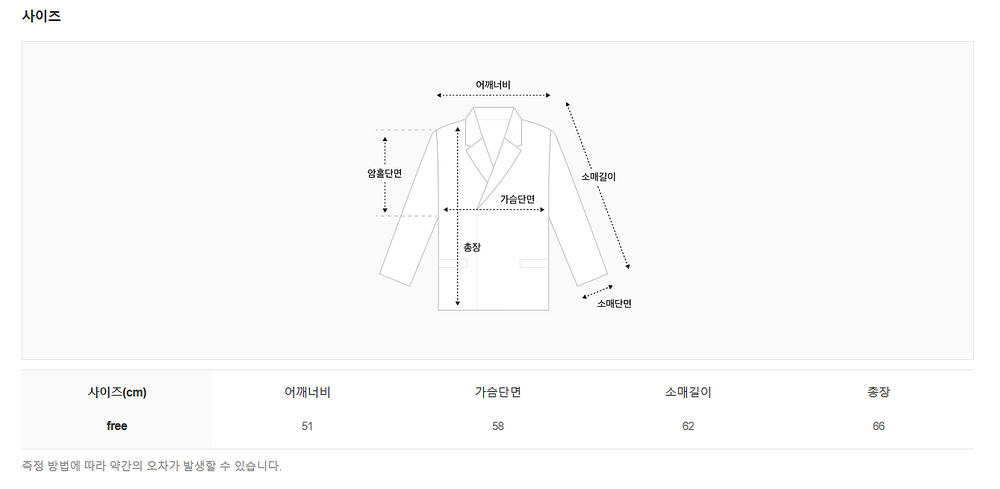Screen dimensions: 1000x489
Task: Click the 소매길이 label beside the sleeve
Action: (599, 176)
